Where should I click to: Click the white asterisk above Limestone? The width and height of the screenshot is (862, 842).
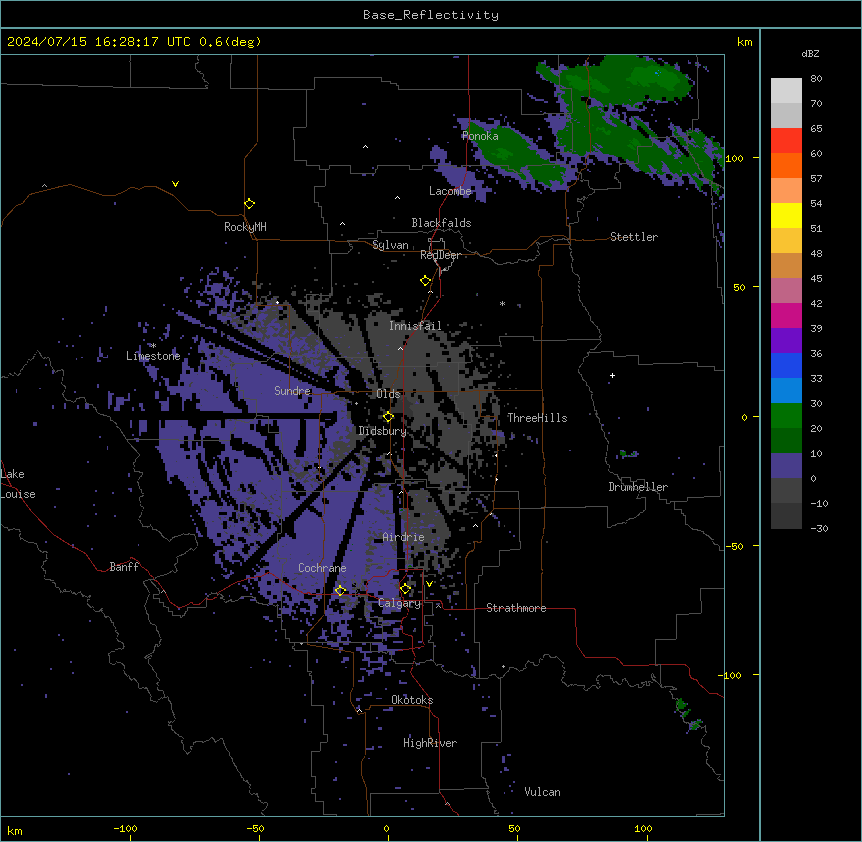click(x=153, y=346)
